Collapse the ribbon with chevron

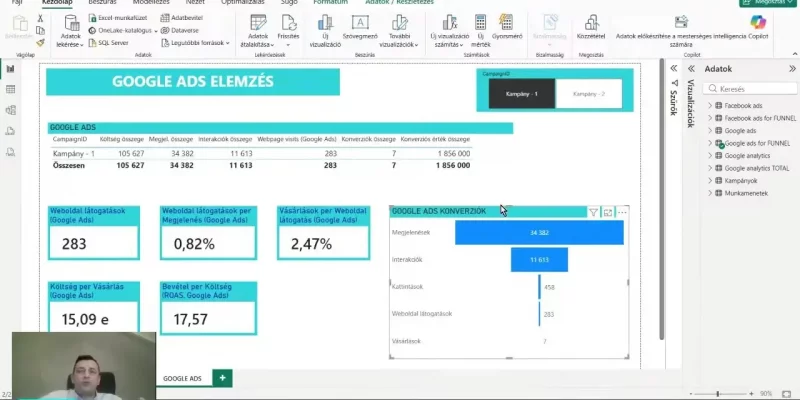point(795,54)
